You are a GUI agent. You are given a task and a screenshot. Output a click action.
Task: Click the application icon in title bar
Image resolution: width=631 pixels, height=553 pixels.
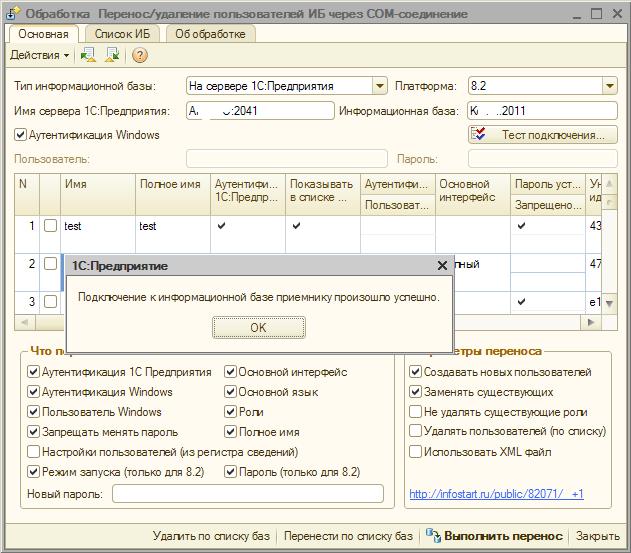coord(12,14)
